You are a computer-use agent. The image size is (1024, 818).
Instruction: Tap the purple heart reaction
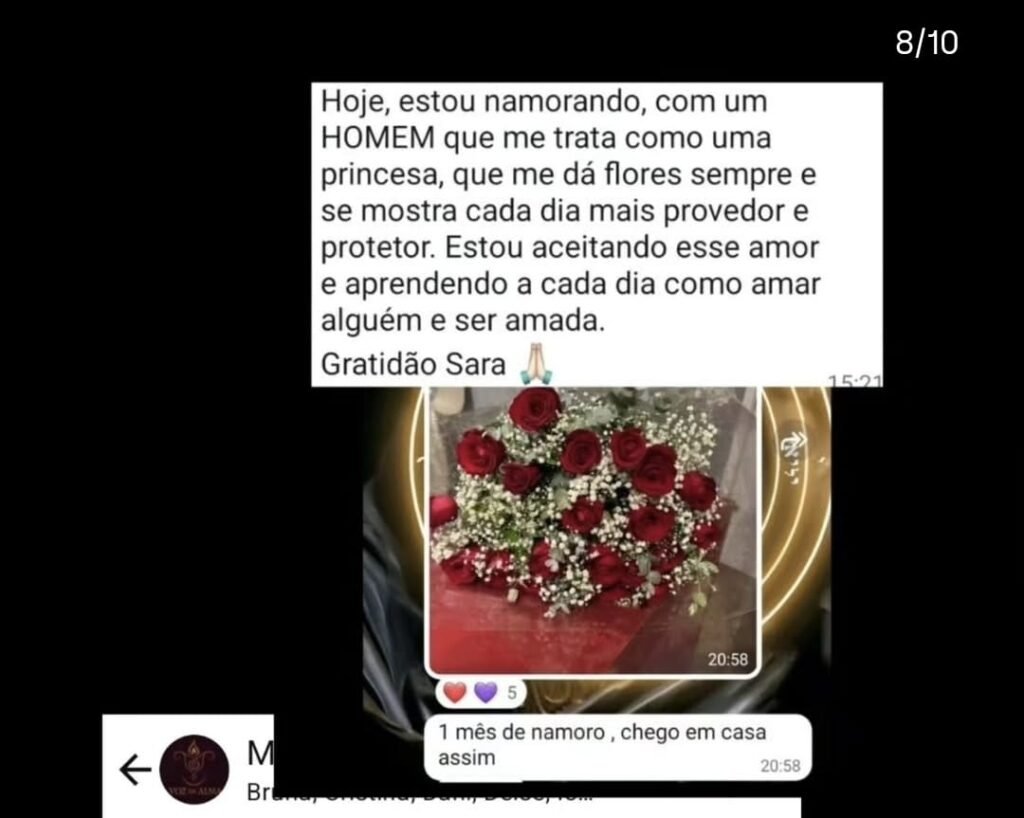point(485,692)
